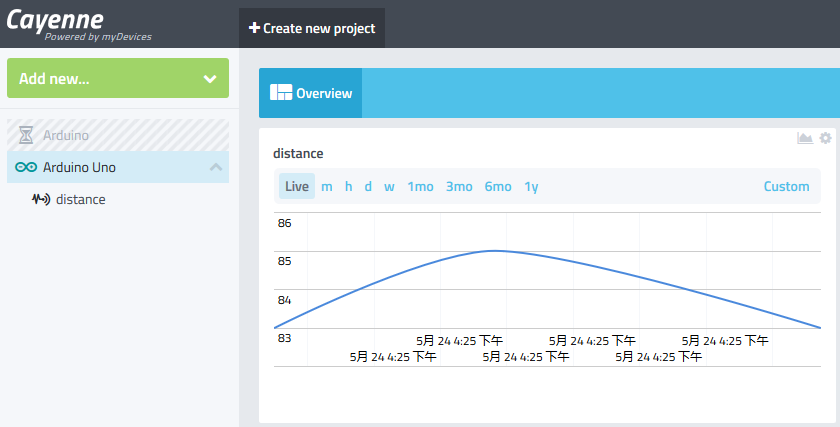Viewport: 840px width, 427px height.
Task: Open the Custom date range option
Action: 786,186
